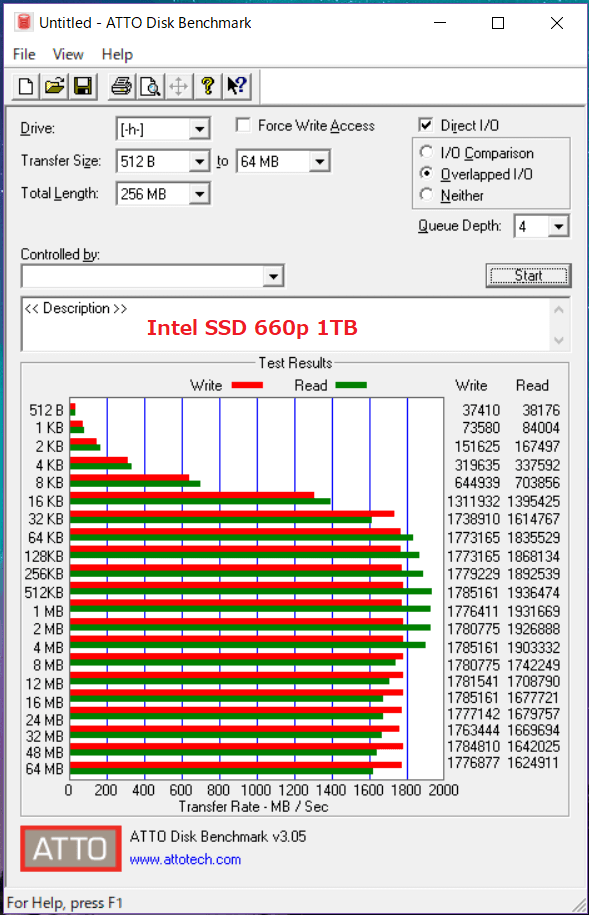Open the Queue Depth dropdown
The height and width of the screenshot is (915, 589).
tap(559, 226)
